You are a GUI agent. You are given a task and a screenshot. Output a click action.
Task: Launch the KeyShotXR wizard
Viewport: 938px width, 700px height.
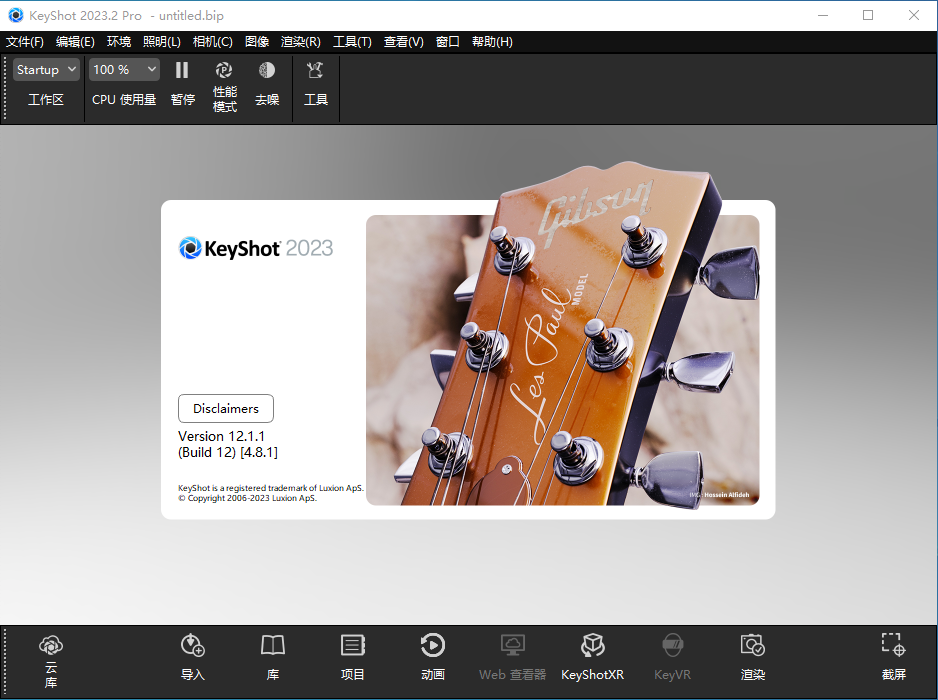(592, 656)
